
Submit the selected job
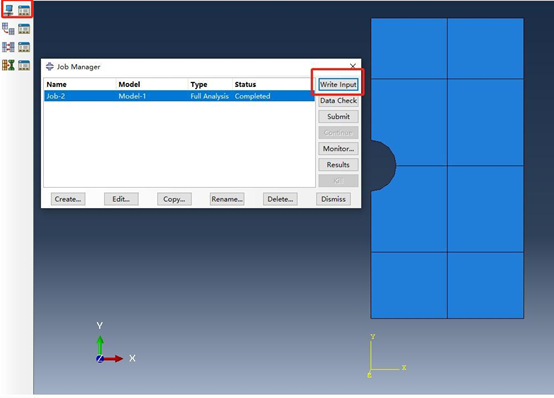[x=338, y=117]
